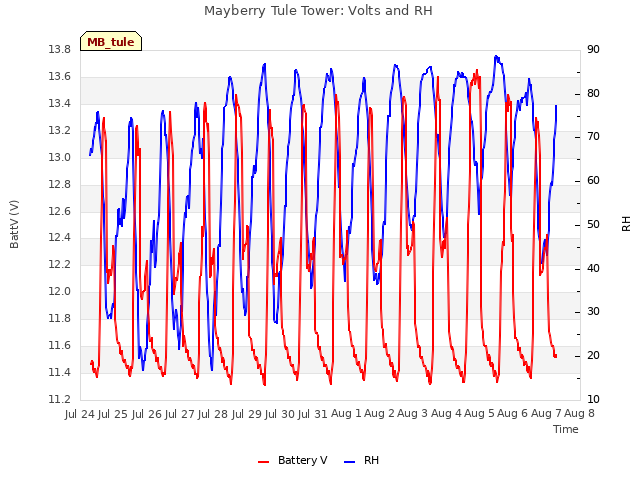Click the 60 value on RH axis
The height and width of the screenshot is (480, 640).
[593, 181]
